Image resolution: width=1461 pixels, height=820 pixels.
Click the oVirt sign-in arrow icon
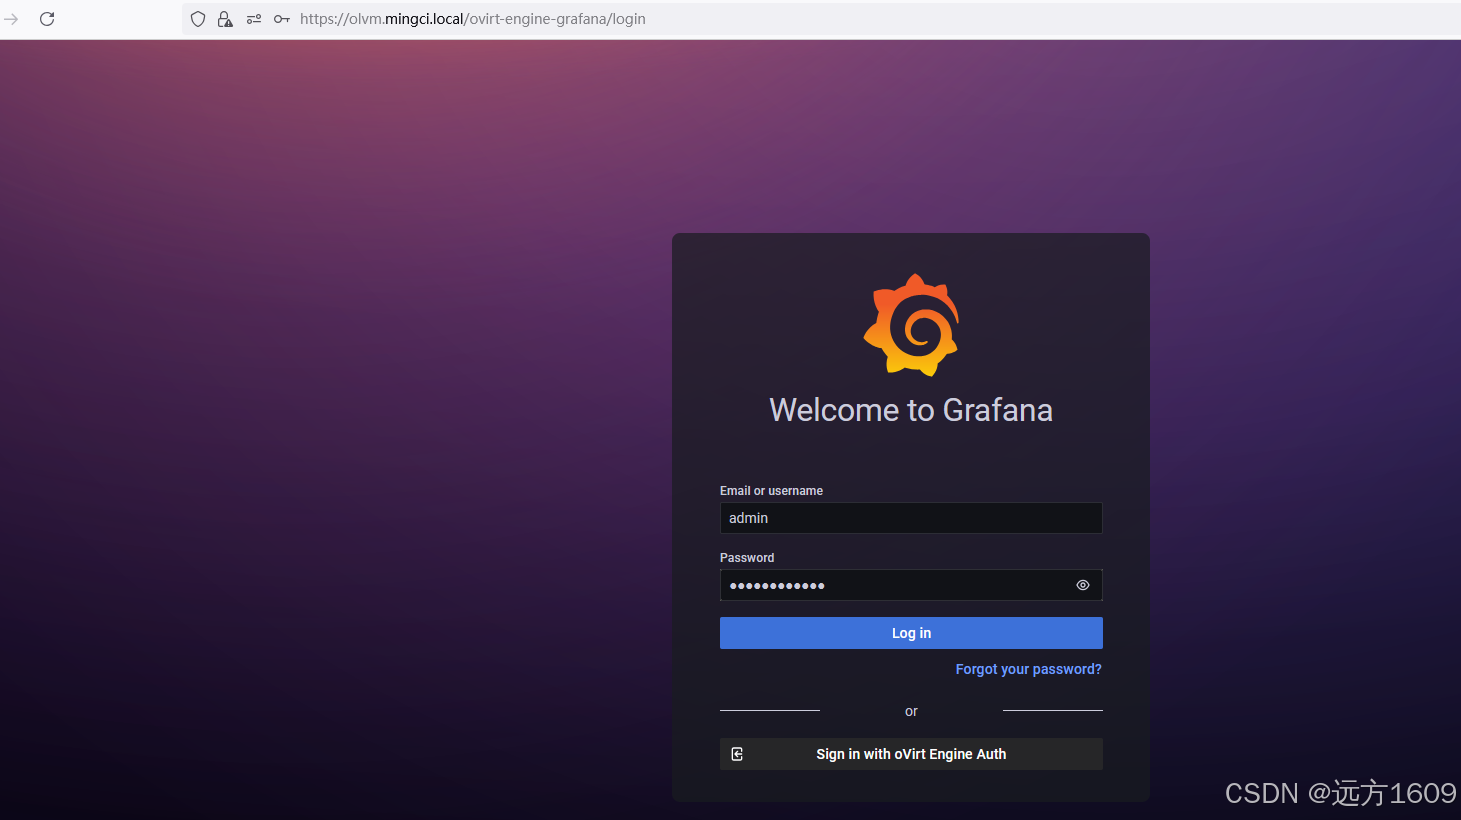737,754
